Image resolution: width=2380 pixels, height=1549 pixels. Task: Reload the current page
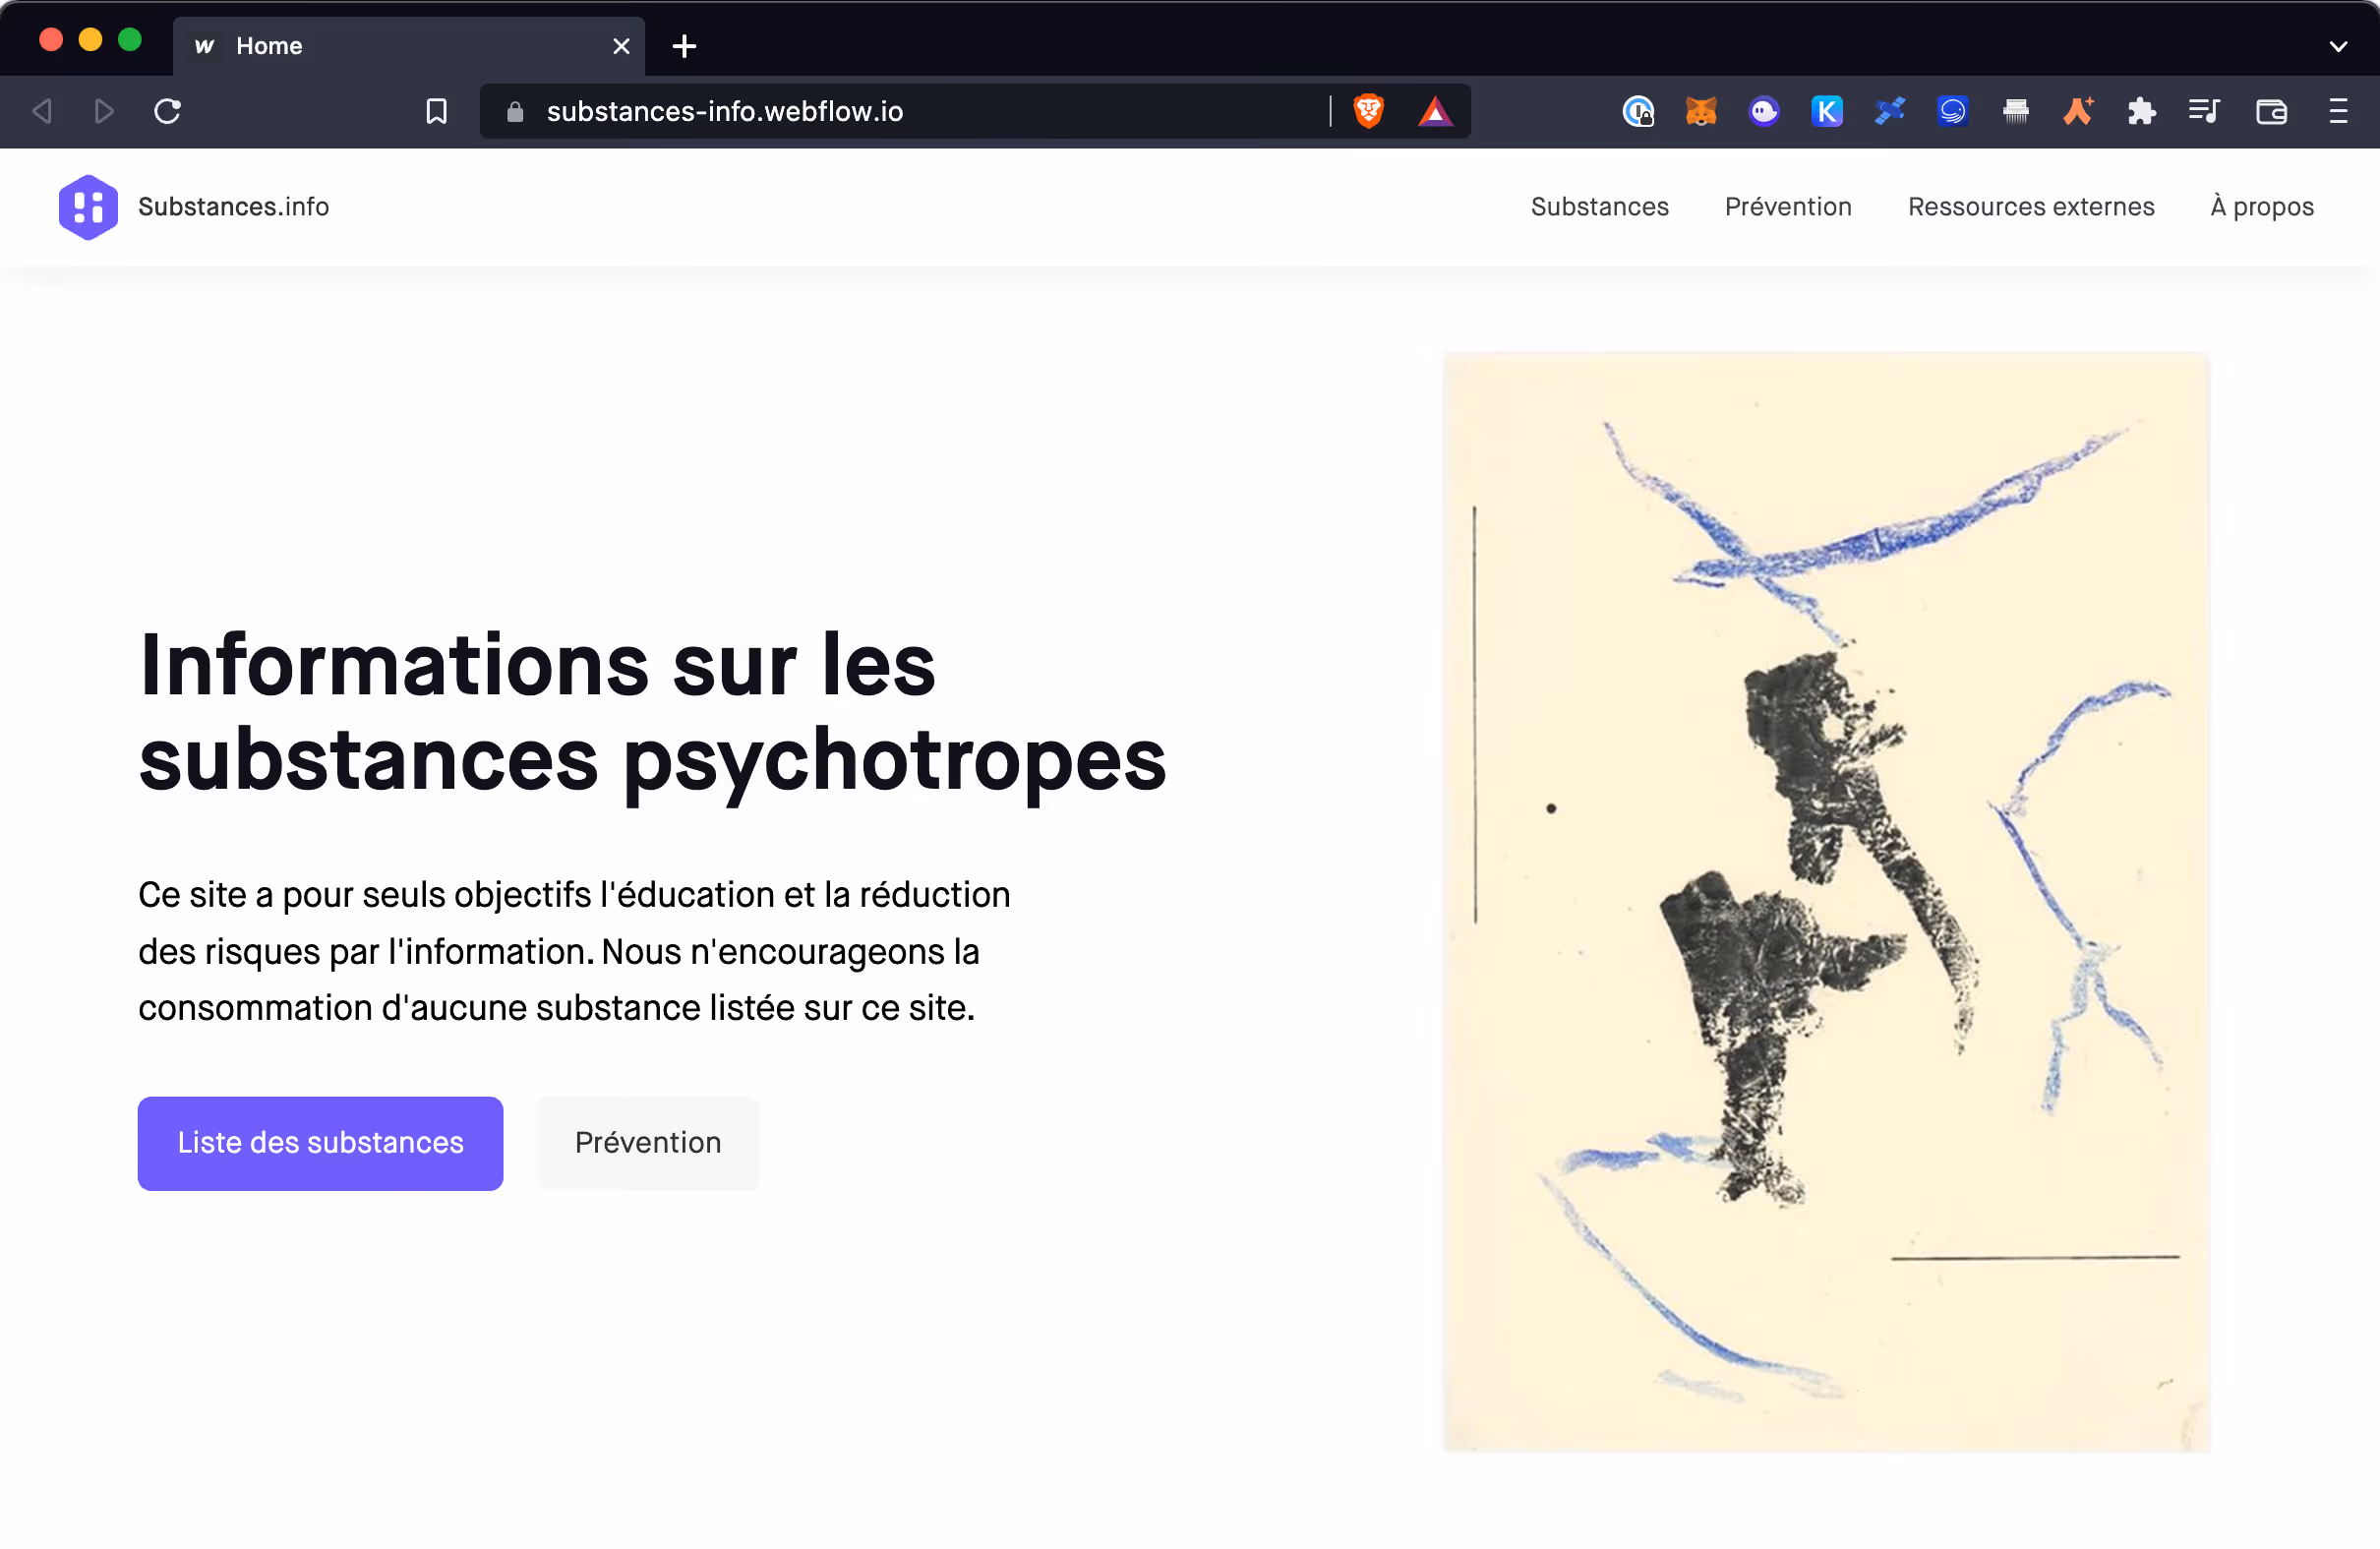167,111
